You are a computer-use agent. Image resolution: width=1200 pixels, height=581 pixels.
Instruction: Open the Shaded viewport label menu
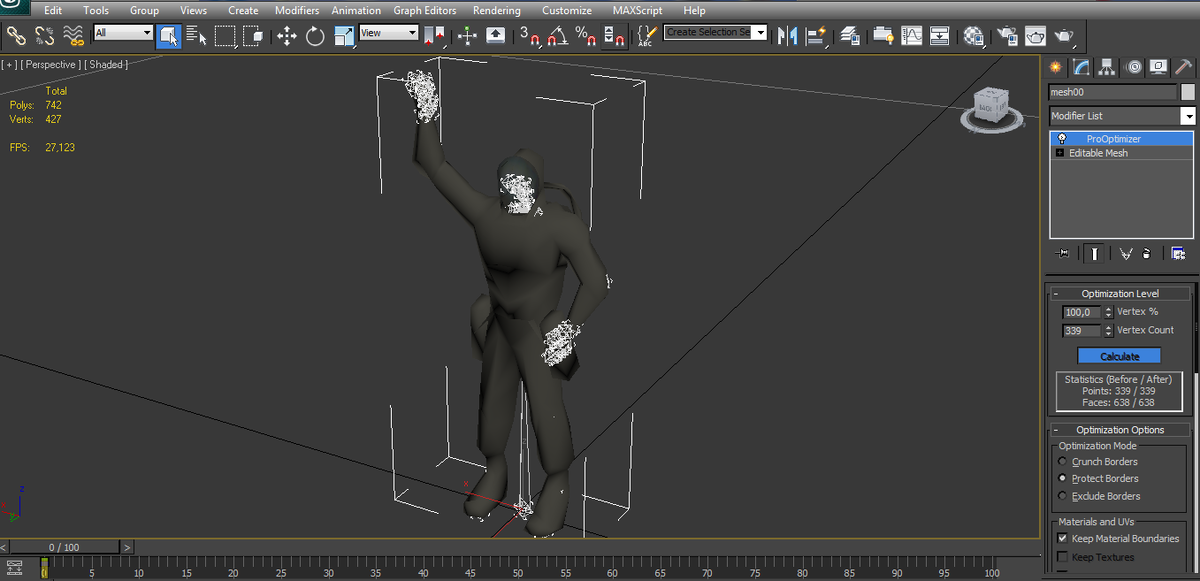[x=105, y=65]
